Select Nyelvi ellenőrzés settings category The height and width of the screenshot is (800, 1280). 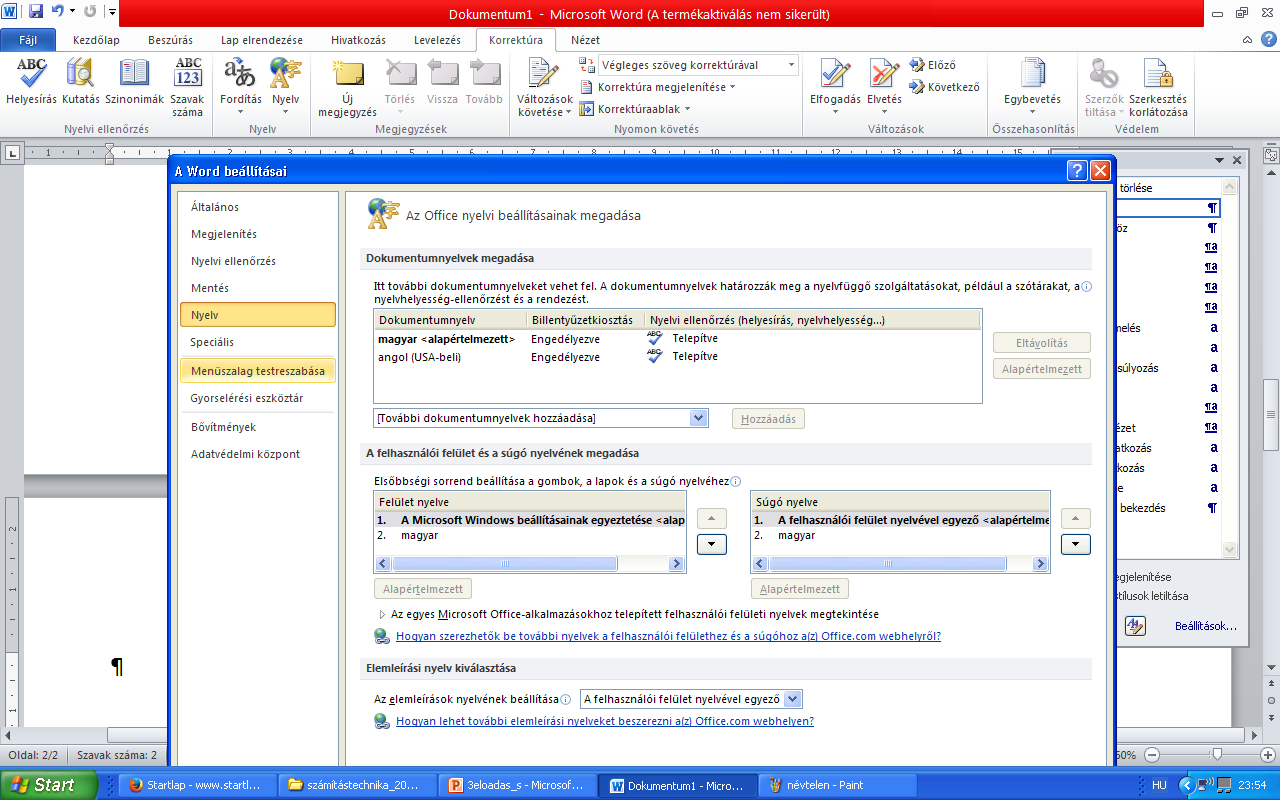click(x=258, y=261)
